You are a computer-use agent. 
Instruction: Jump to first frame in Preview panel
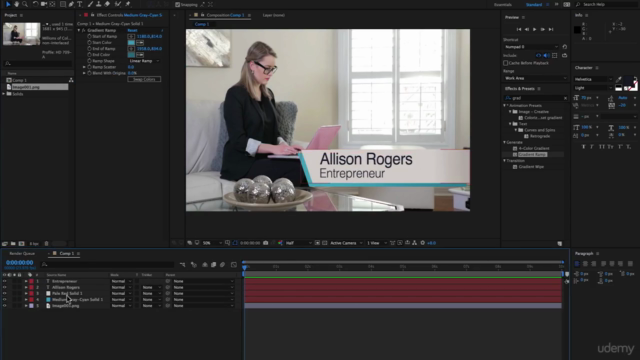click(519, 29)
